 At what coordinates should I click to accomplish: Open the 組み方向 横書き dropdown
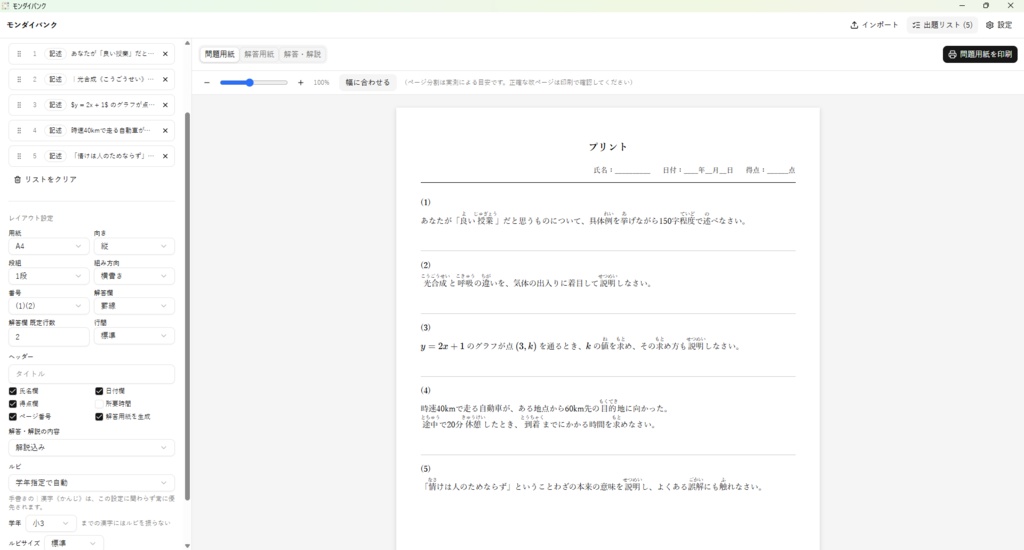point(134,276)
